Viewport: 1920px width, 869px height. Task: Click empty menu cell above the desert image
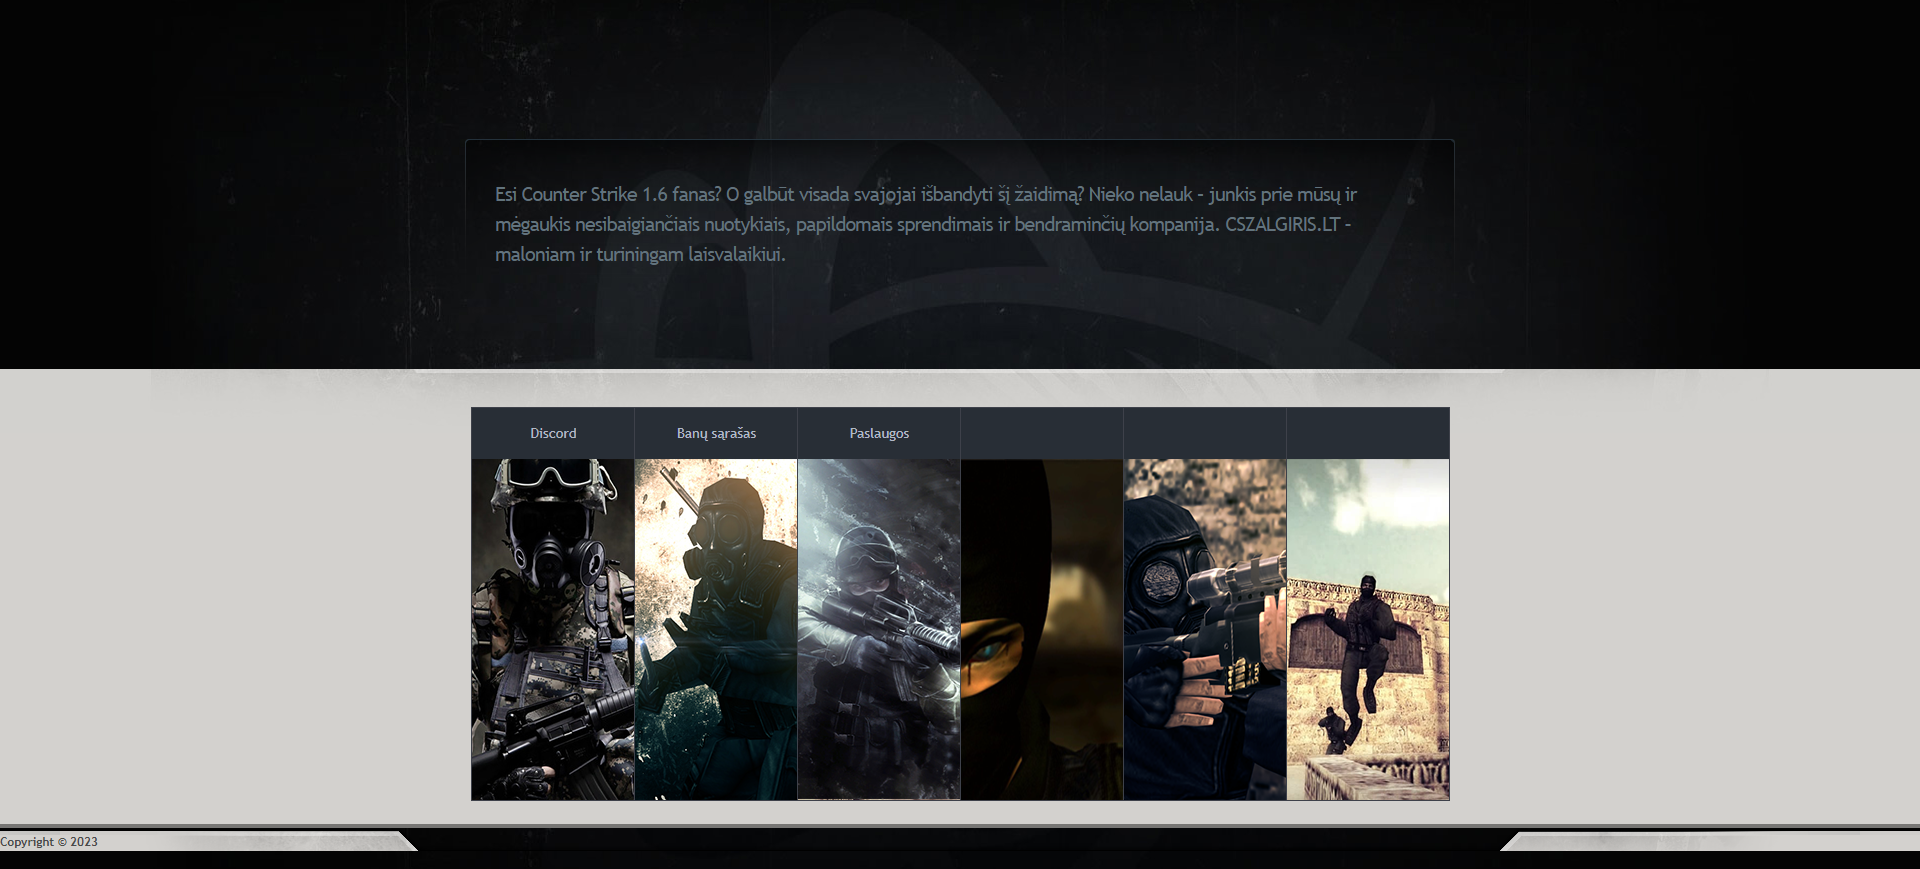click(x=1368, y=433)
